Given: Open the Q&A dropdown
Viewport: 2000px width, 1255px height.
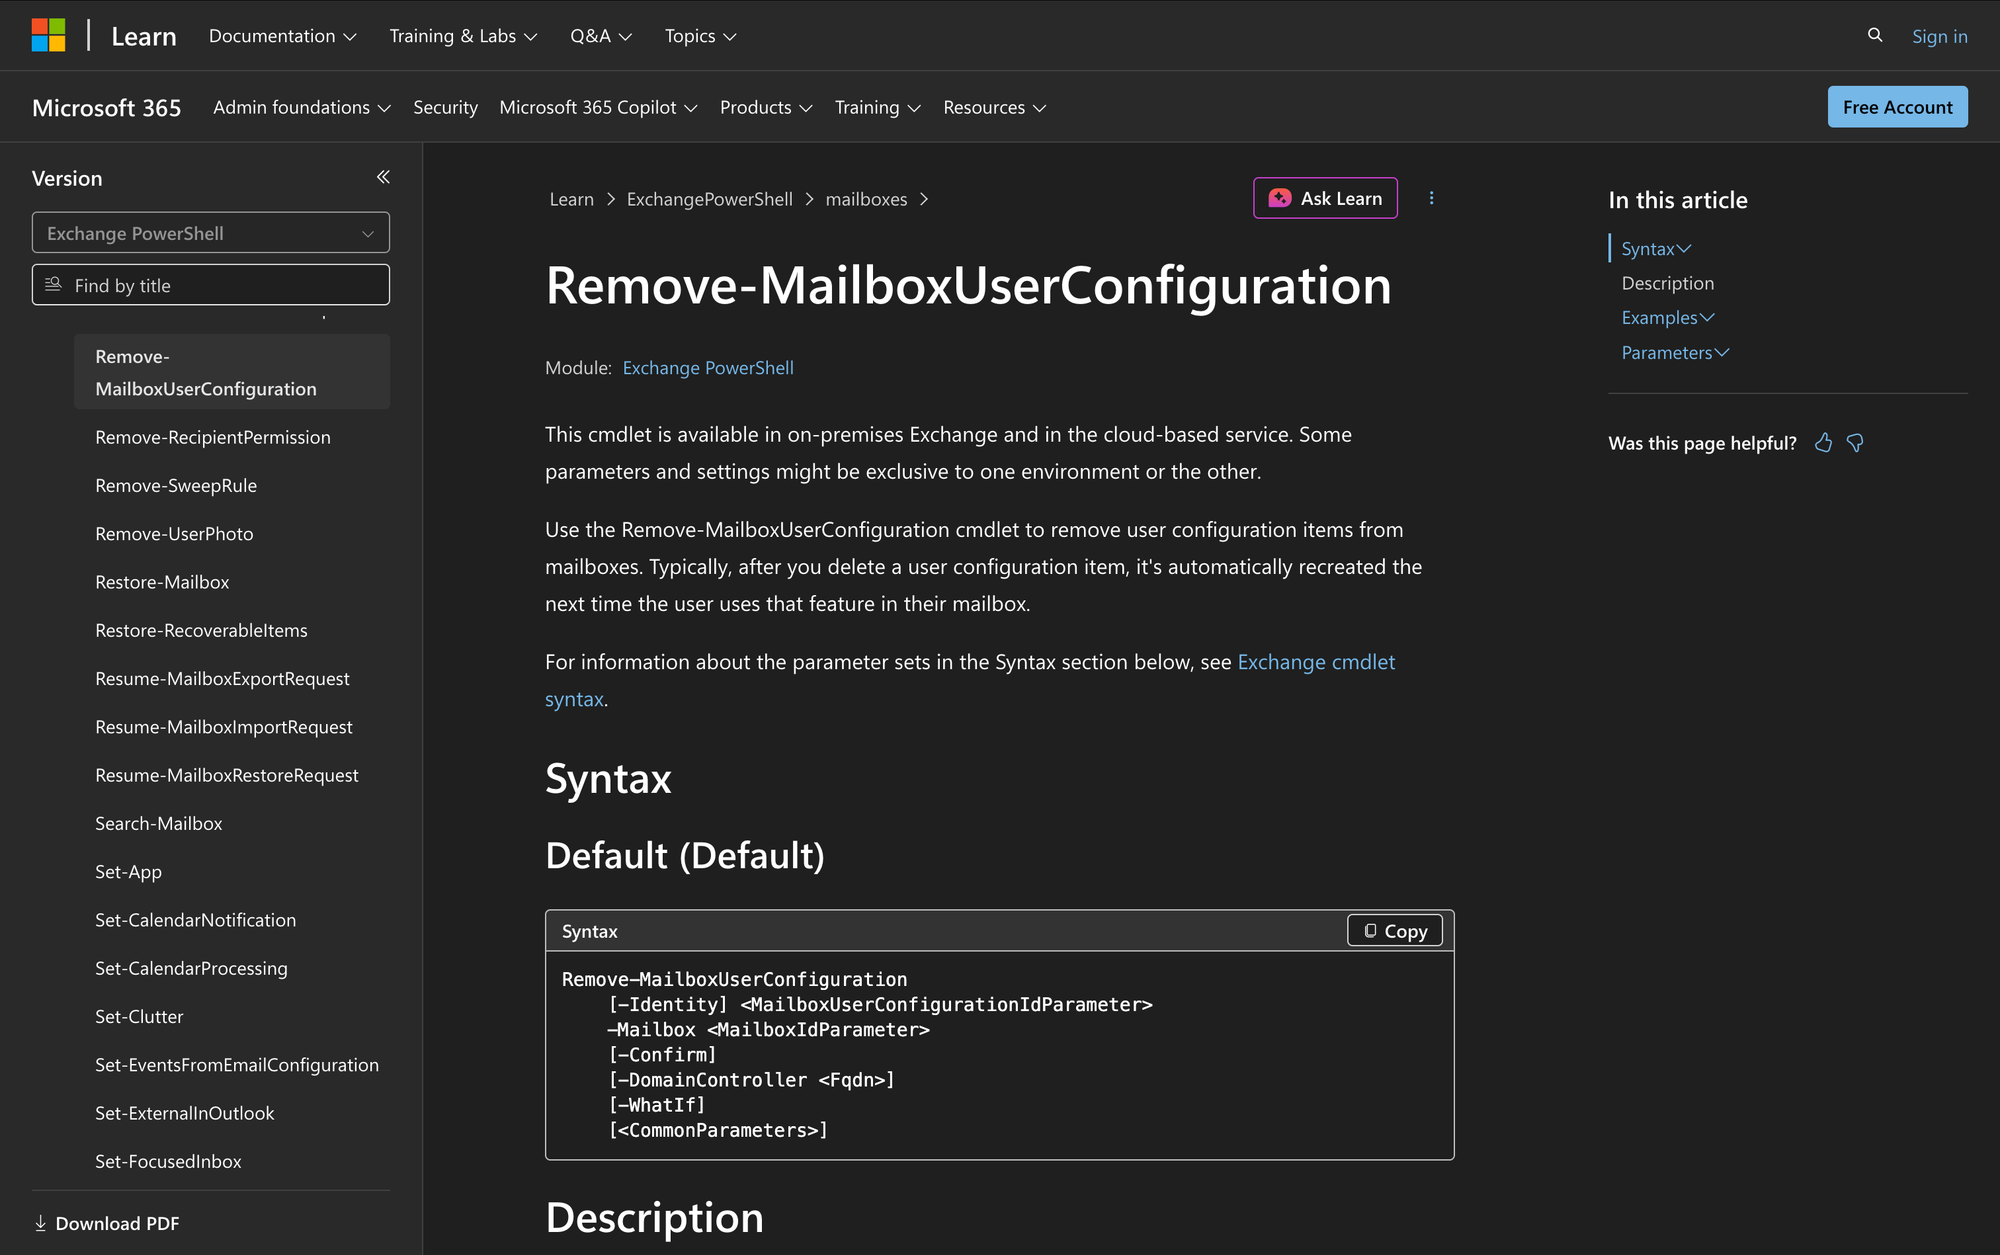Looking at the screenshot, I should pyautogui.click(x=601, y=36).
